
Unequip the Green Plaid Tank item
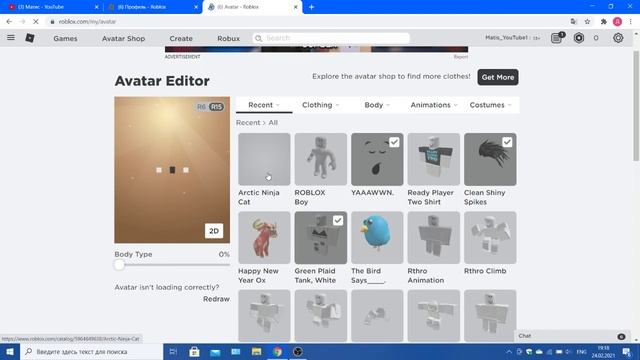pos(321,238)
